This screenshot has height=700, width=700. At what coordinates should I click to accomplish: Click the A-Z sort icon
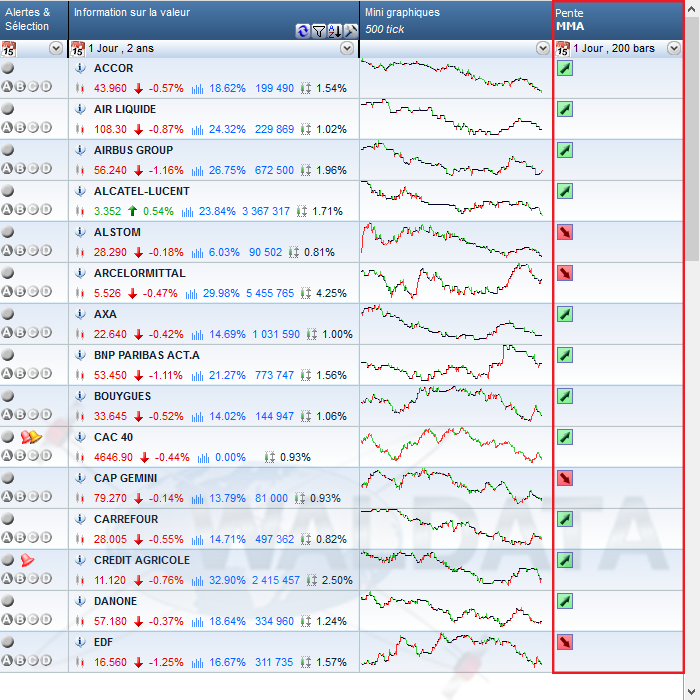point(335,31)
